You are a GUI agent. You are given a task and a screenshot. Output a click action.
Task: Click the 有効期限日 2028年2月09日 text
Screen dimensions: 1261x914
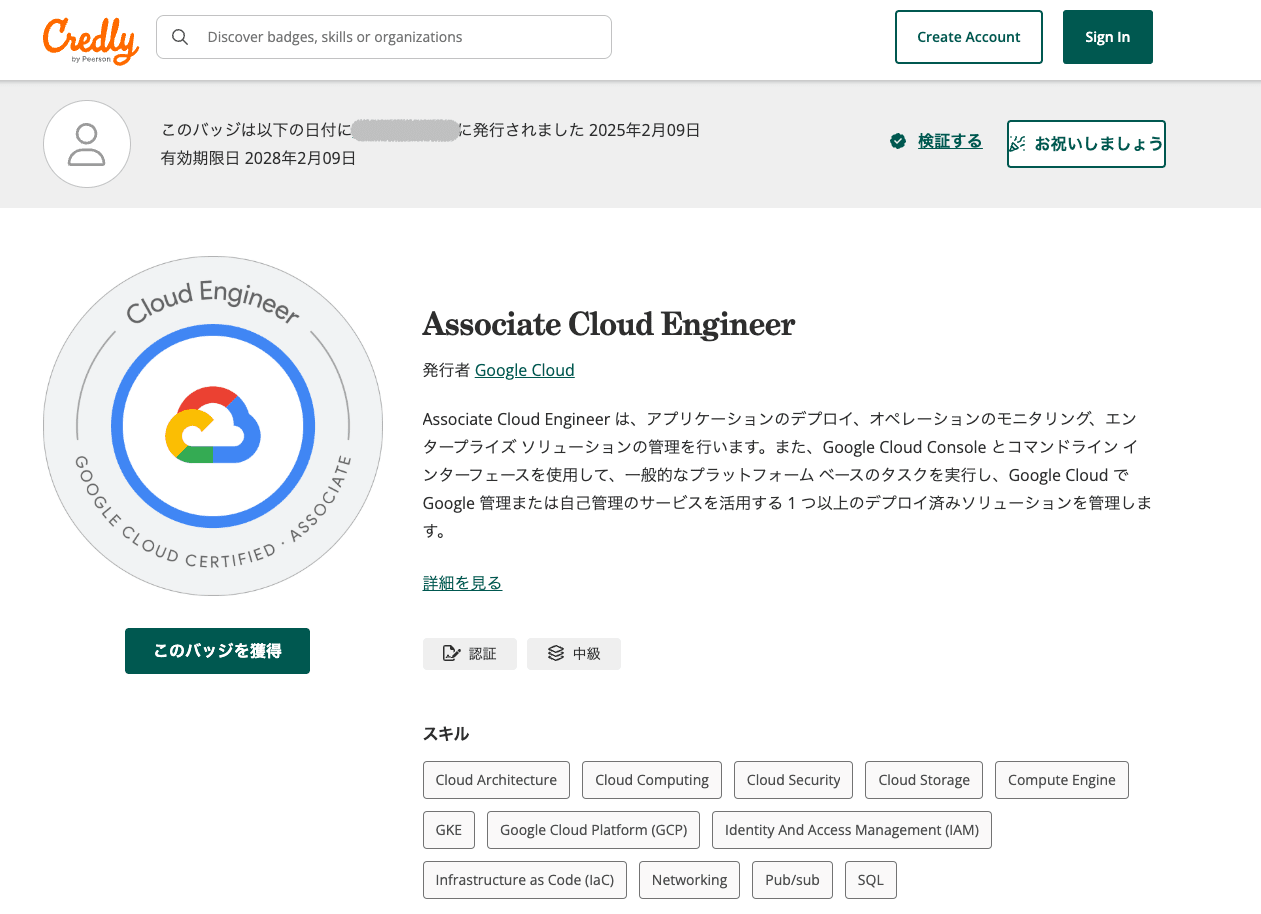coord(258,158)
